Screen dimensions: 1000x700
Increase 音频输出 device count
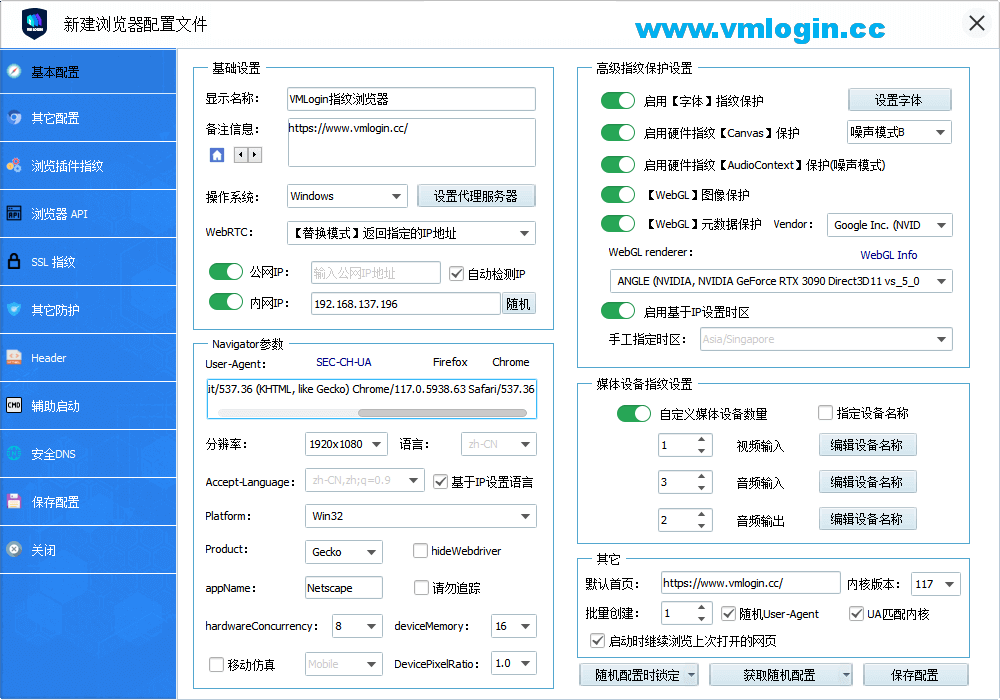[702, 514]
